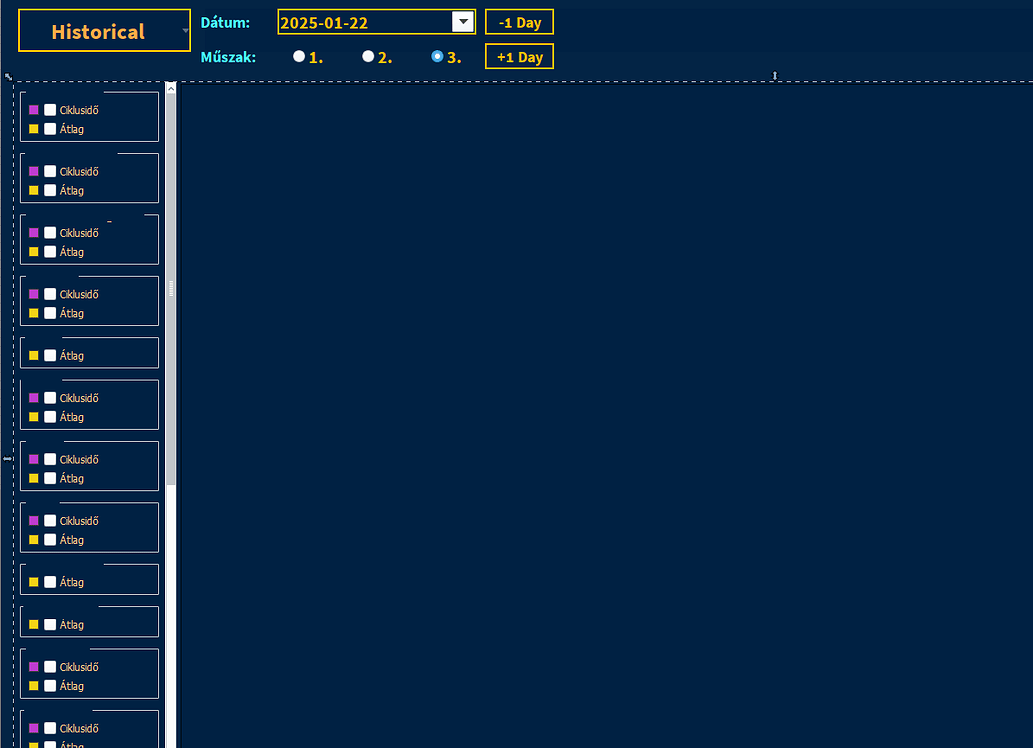Open the Dátum date picker dropdown

tap(463, 21)
